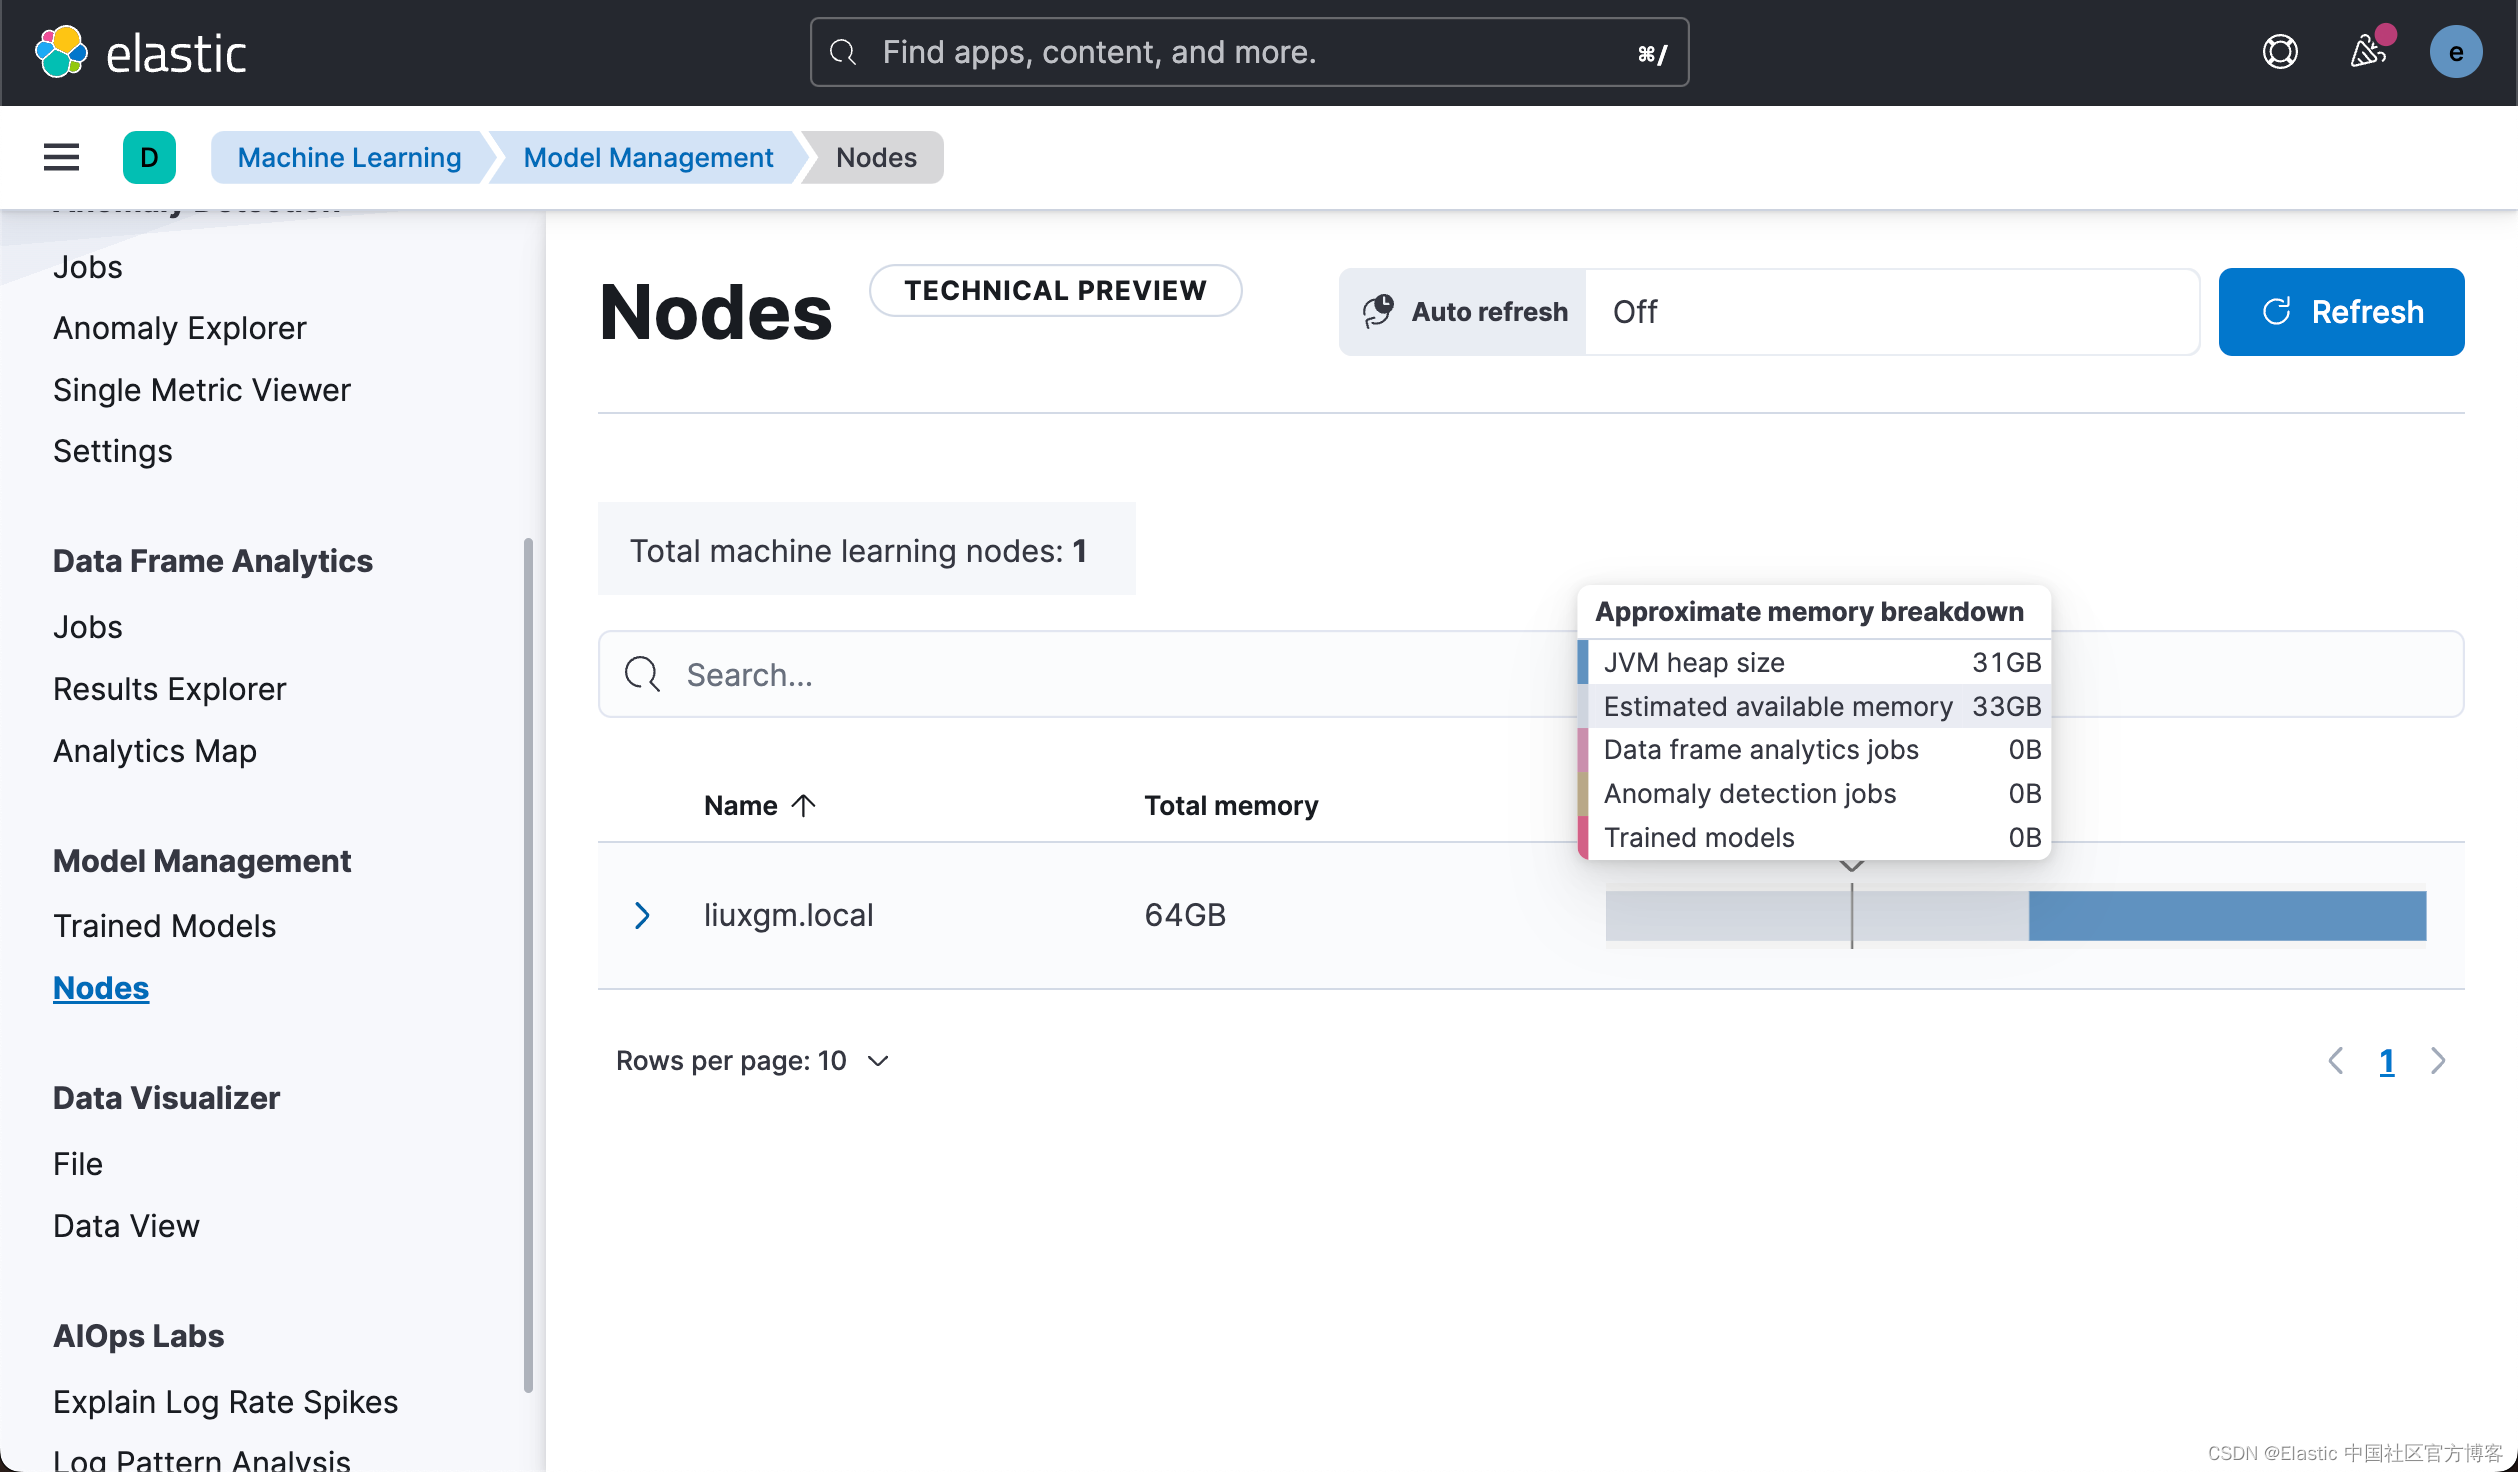Click the Total memory column header
Viewport: 2518px width, 1472px height.
(x=1231, y=805)
